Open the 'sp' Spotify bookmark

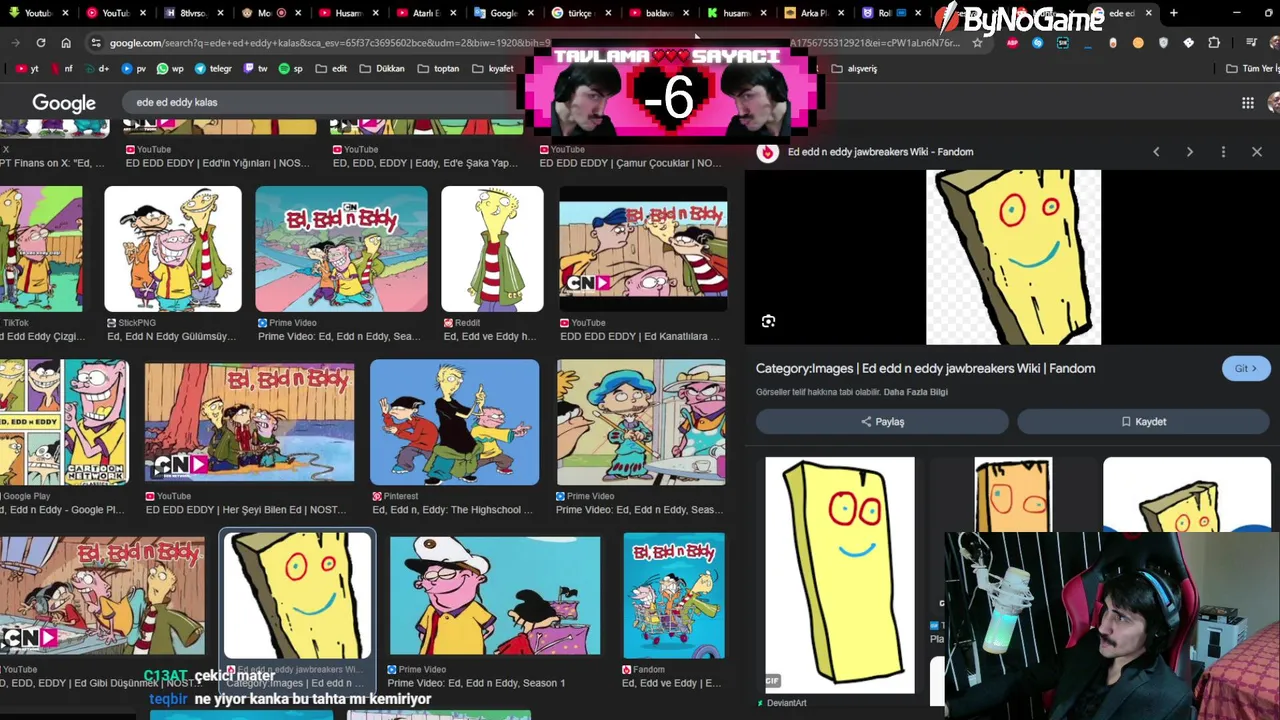(291, 69)
